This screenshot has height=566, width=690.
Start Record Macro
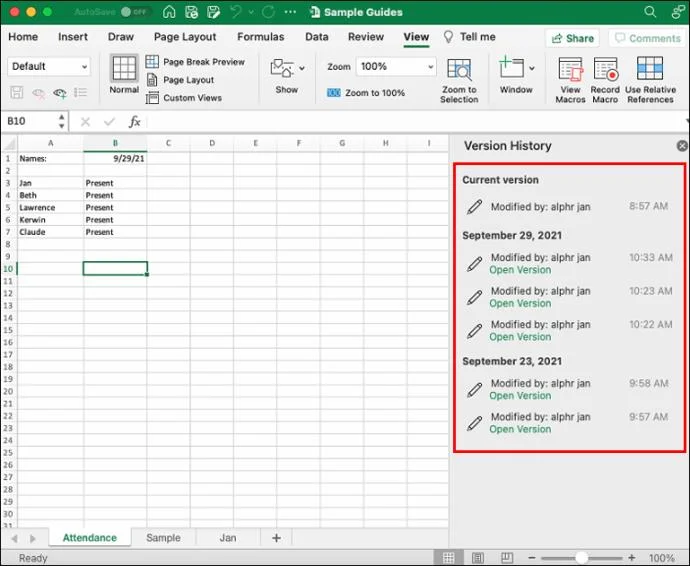click(605, 81)
